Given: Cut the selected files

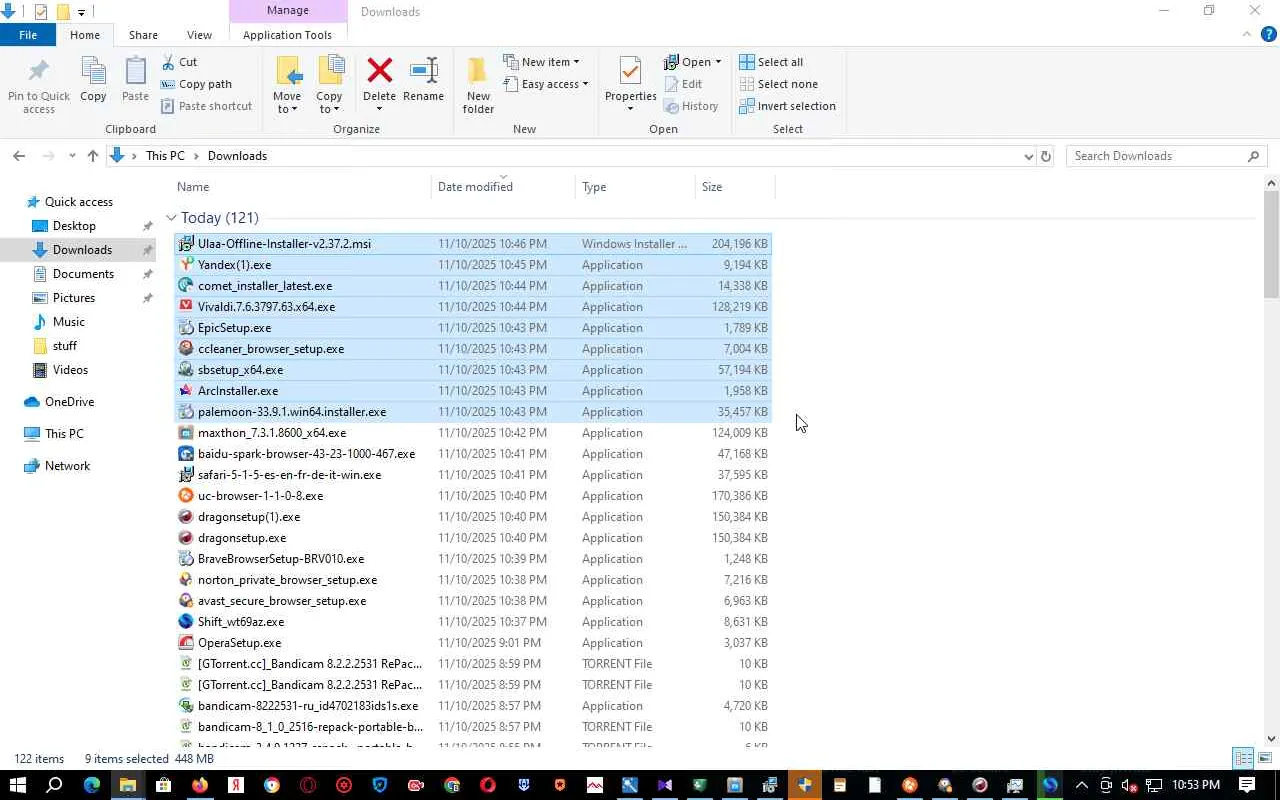Looking at the screenshot, I should (x=178, y=62).
